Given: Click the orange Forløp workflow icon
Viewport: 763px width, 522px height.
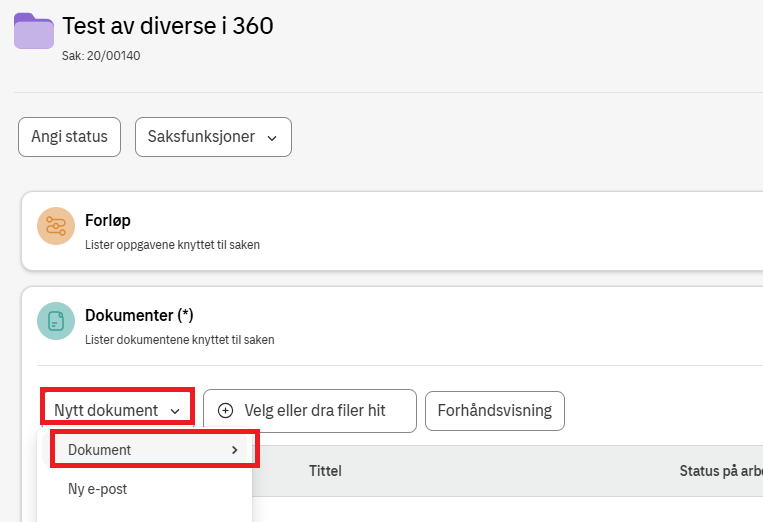Looking at the screenshot, I should click(56, 226).
